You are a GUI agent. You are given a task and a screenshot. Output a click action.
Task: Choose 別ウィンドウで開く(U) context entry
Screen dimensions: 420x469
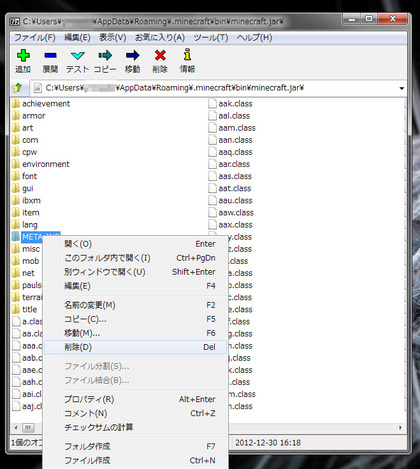[136, 272]
